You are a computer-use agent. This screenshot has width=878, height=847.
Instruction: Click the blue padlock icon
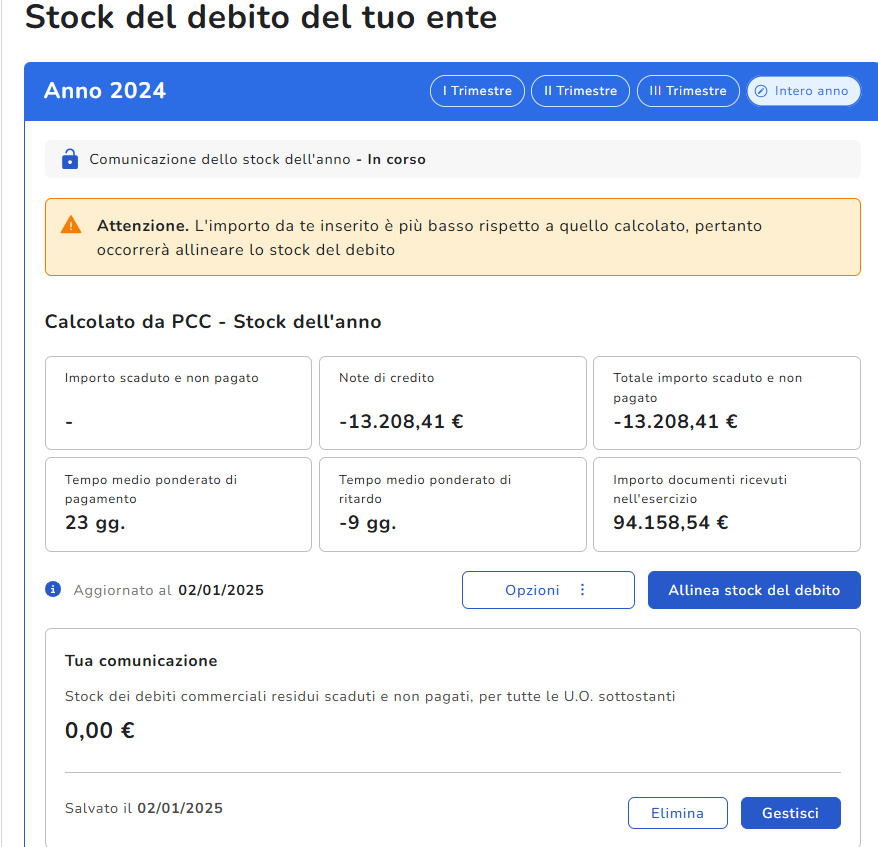(x=69, y=159)
